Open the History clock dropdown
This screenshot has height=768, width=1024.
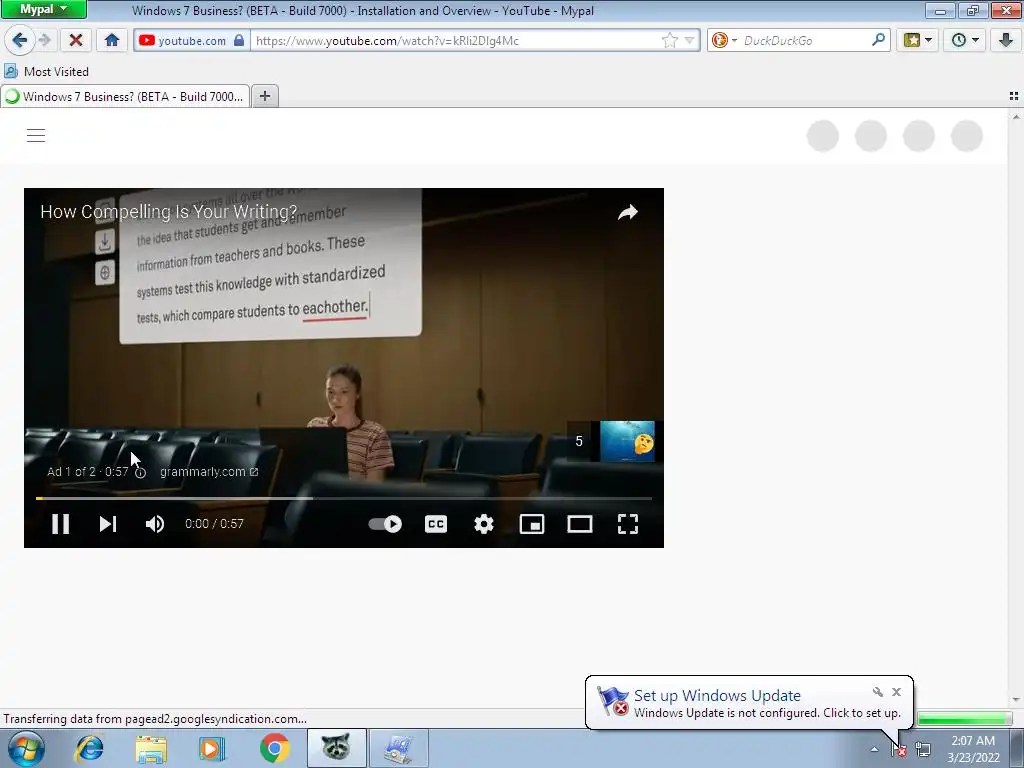tap(965, 40)
